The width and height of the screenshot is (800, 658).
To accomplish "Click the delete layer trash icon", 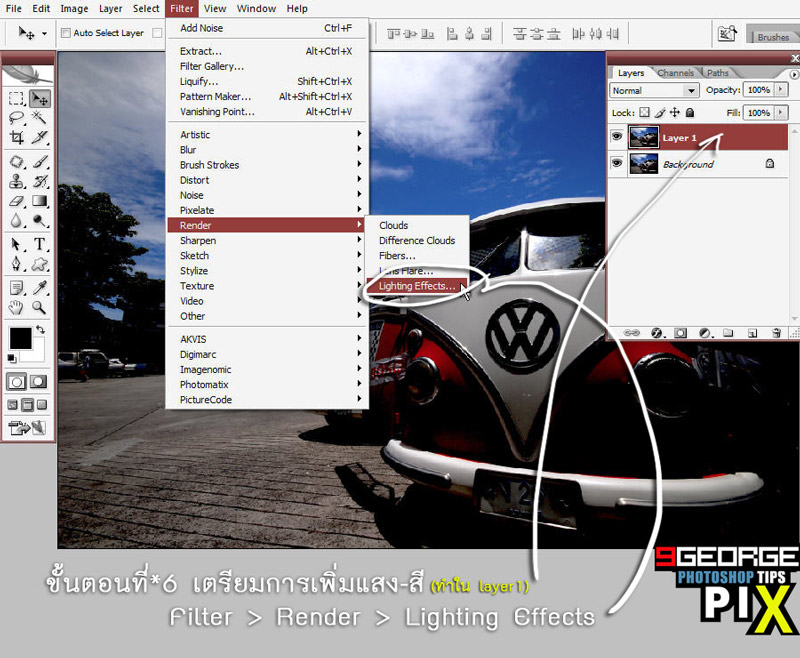I will click(x=776, y=334).
